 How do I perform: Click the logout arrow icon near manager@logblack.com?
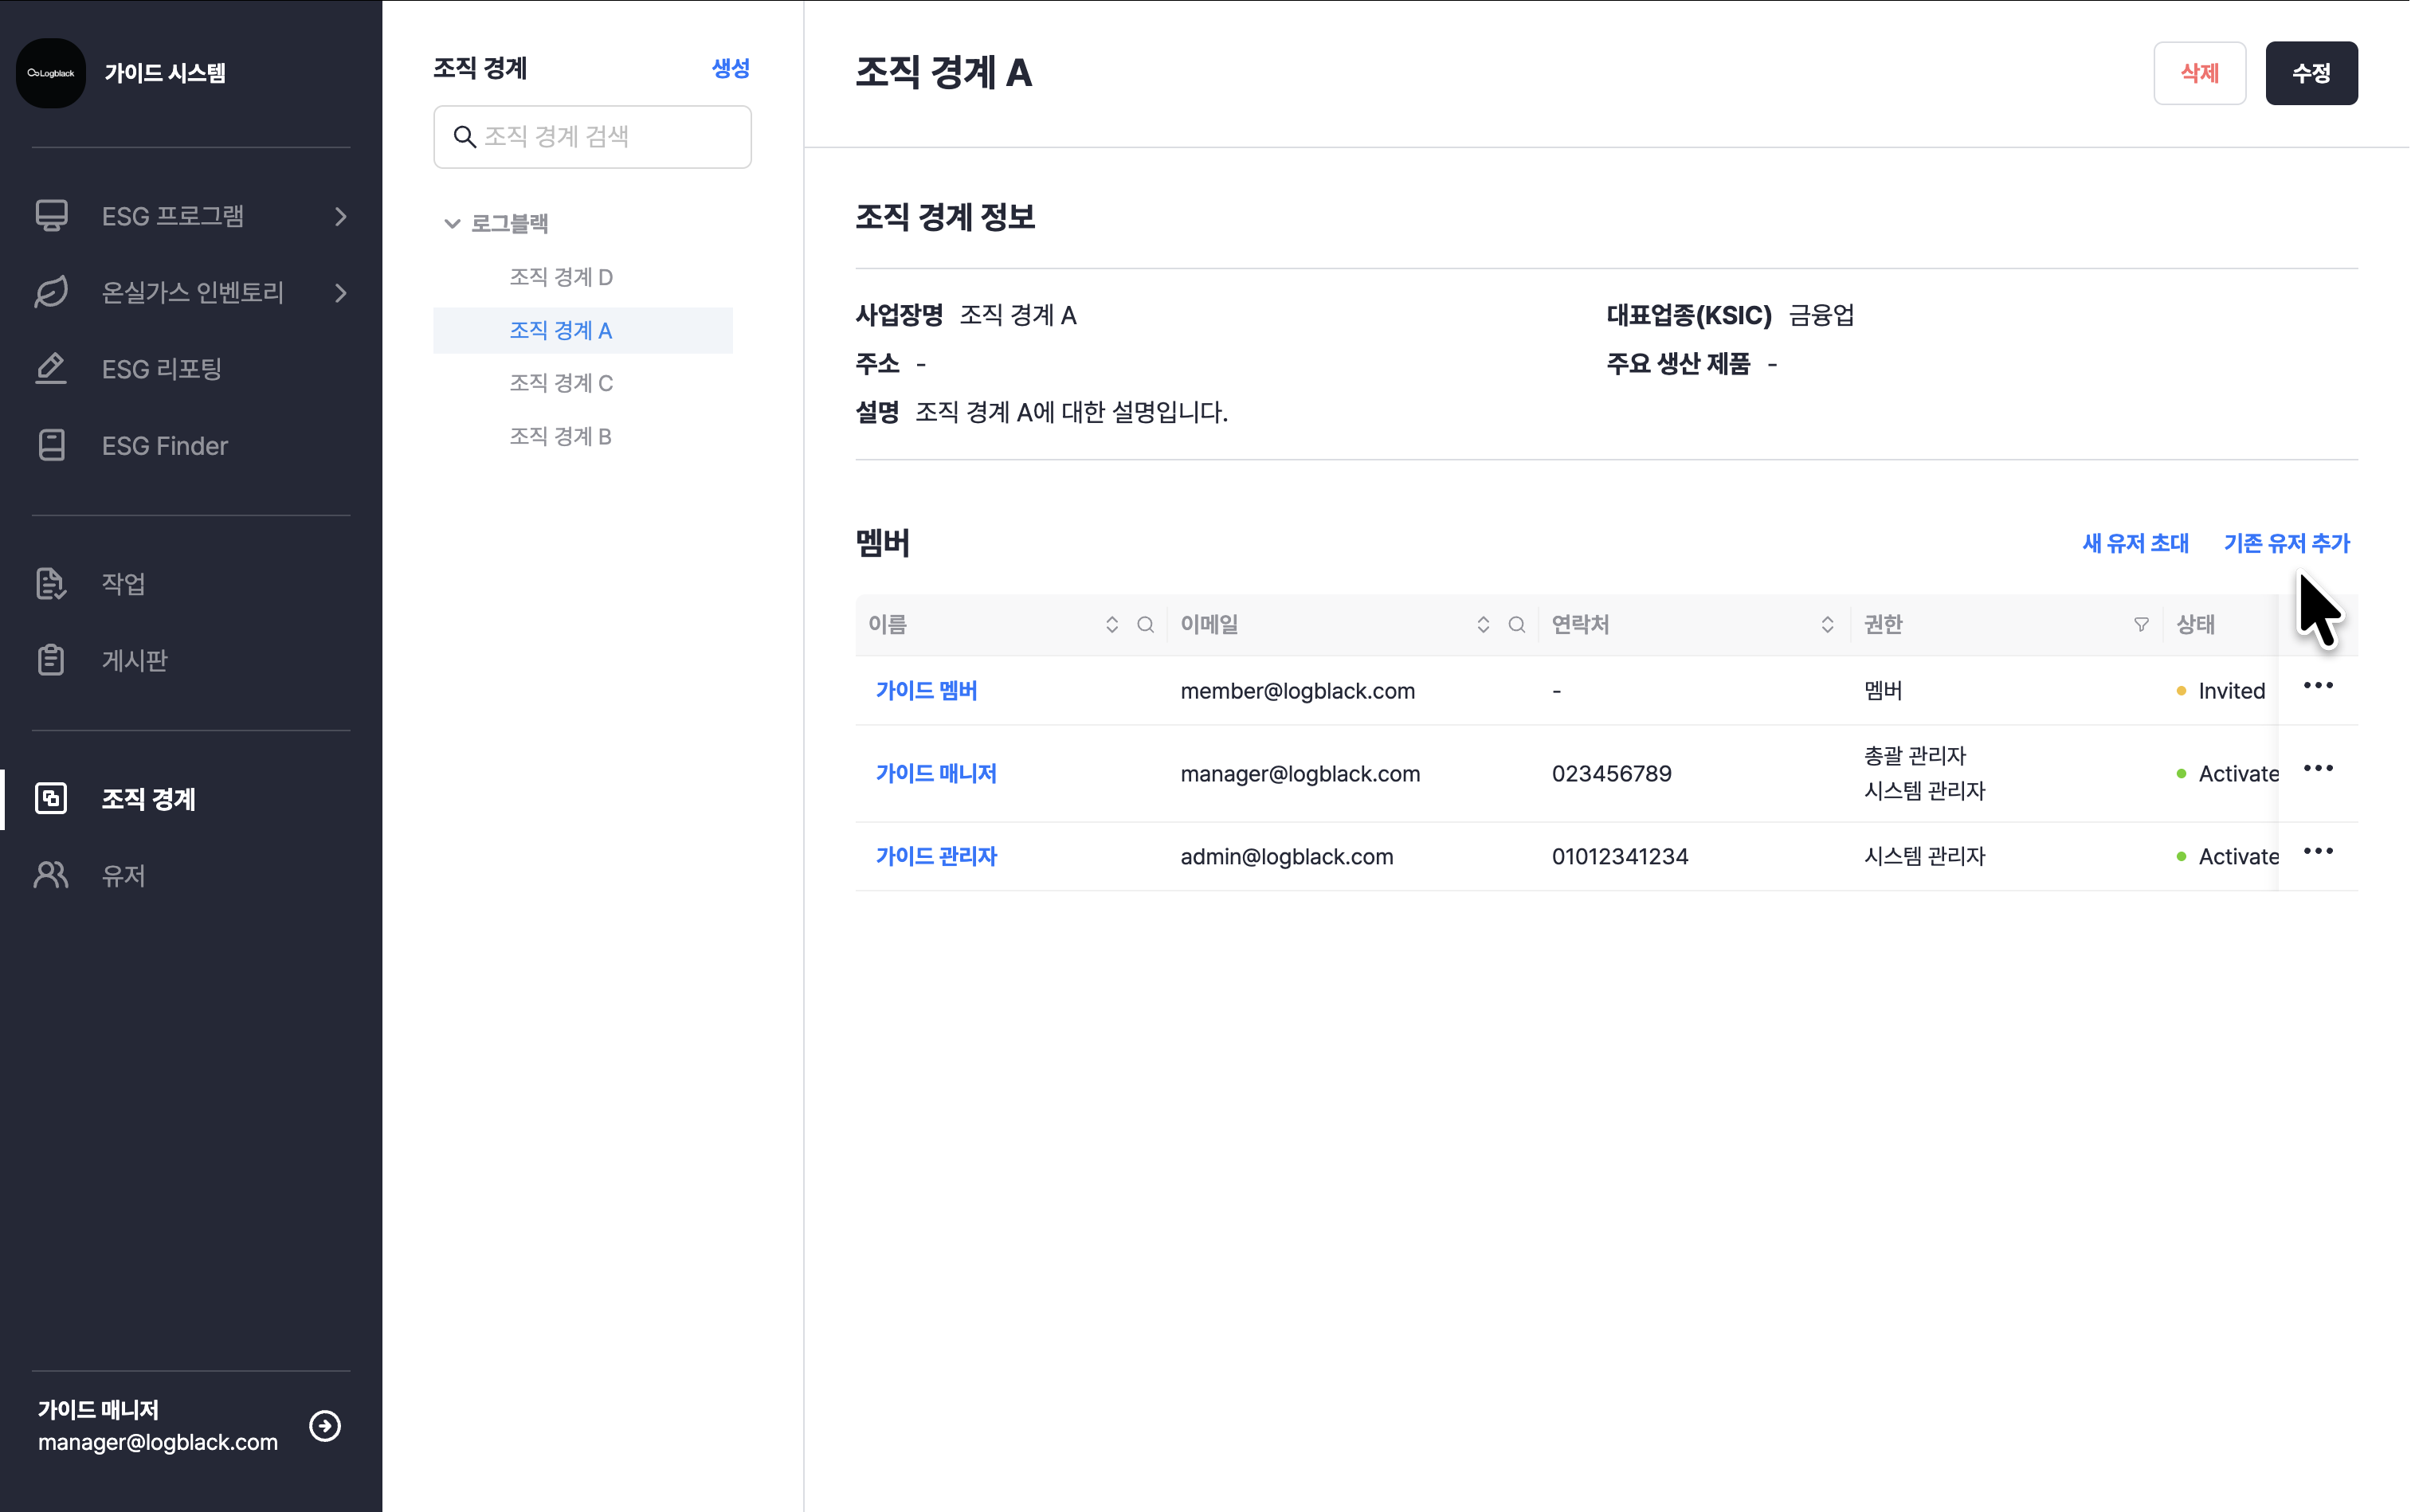[x=325, y=1425]
